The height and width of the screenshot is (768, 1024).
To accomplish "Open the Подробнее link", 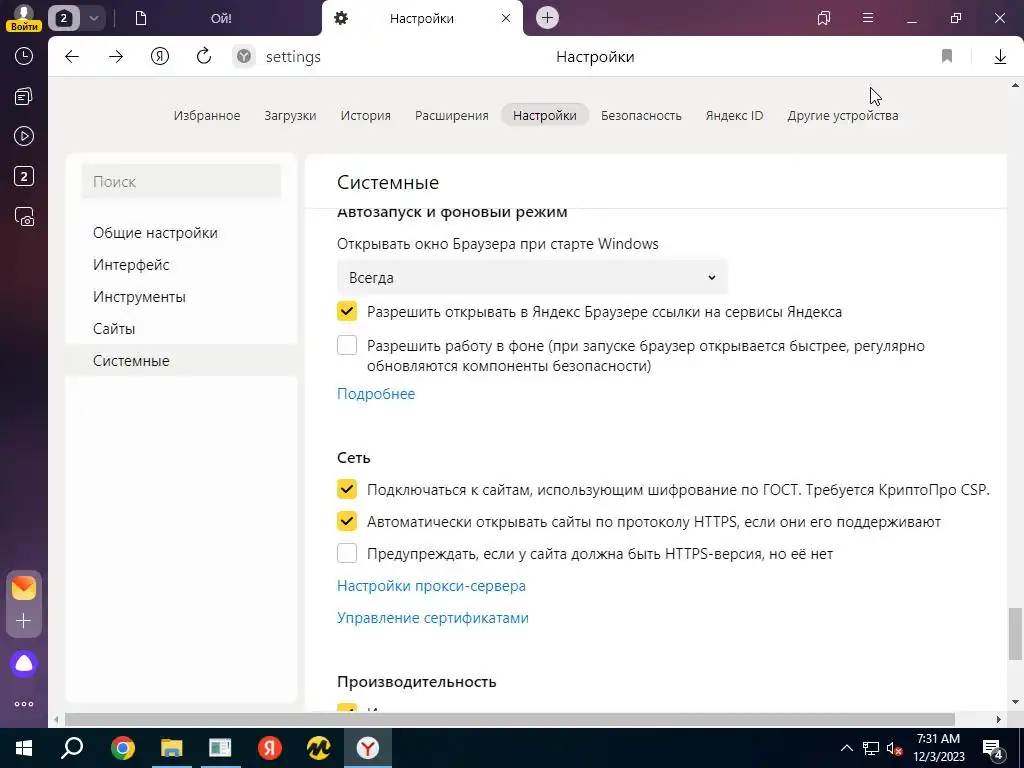I will pyautogui.click(x=376, y=394).
